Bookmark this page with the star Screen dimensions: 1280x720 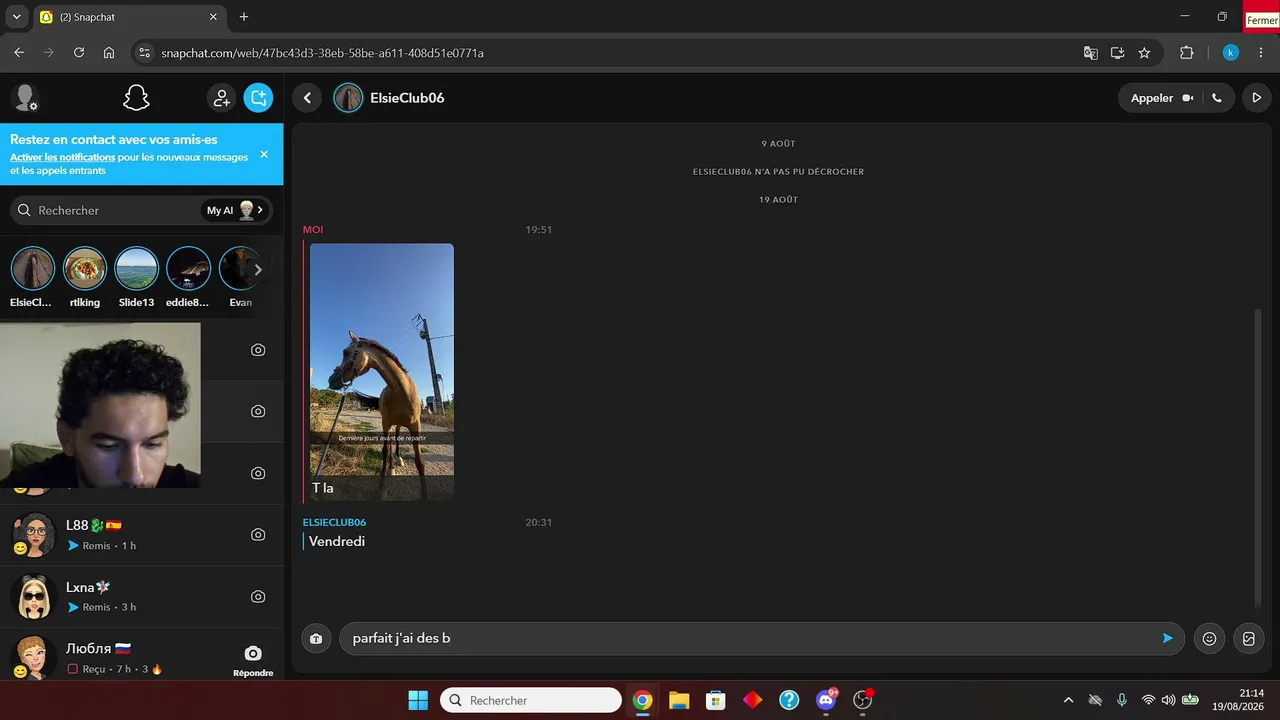(x=1144, y=53)
